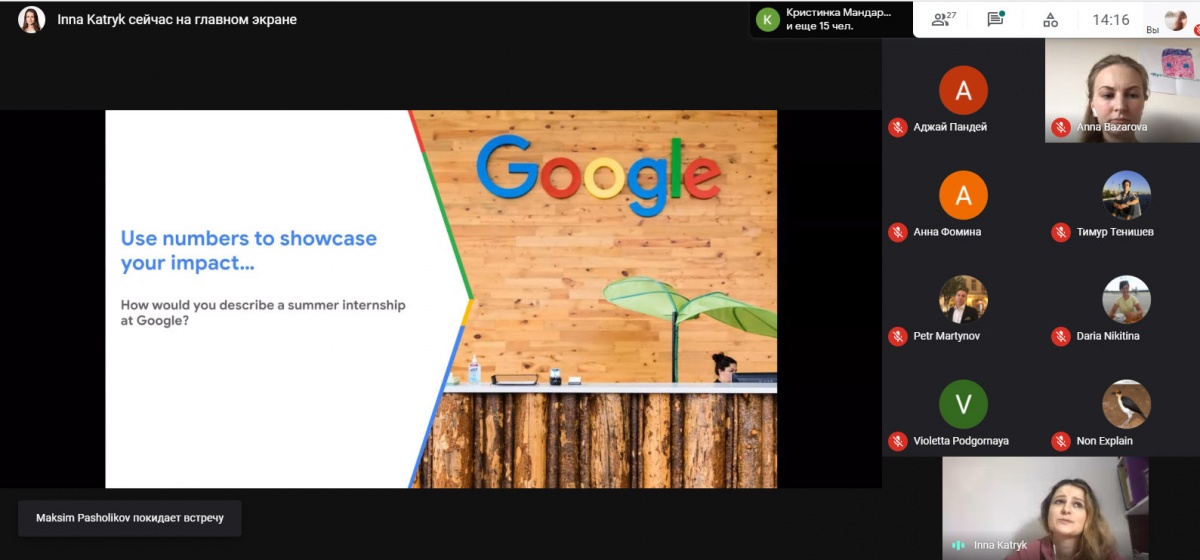Click the 'Maksim Pasholikov покидает встречу' notification

pyautogui.click(x=130, y=518)
